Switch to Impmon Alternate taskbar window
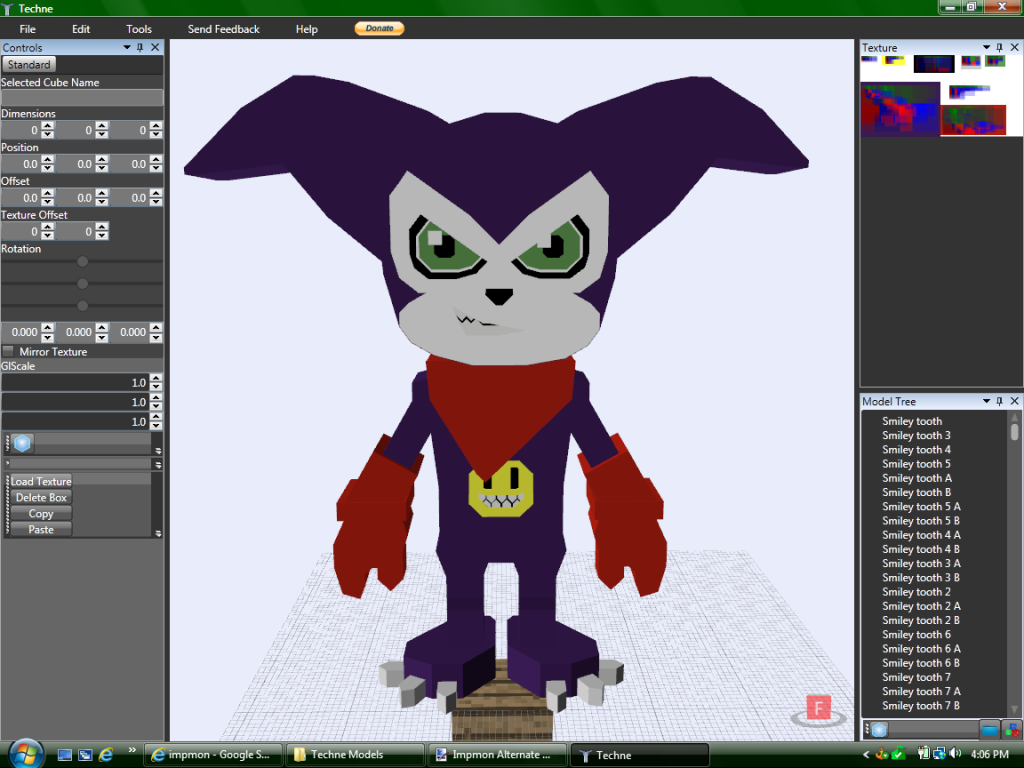Screen dimensions: 1024x768 (x=498, y=755)
